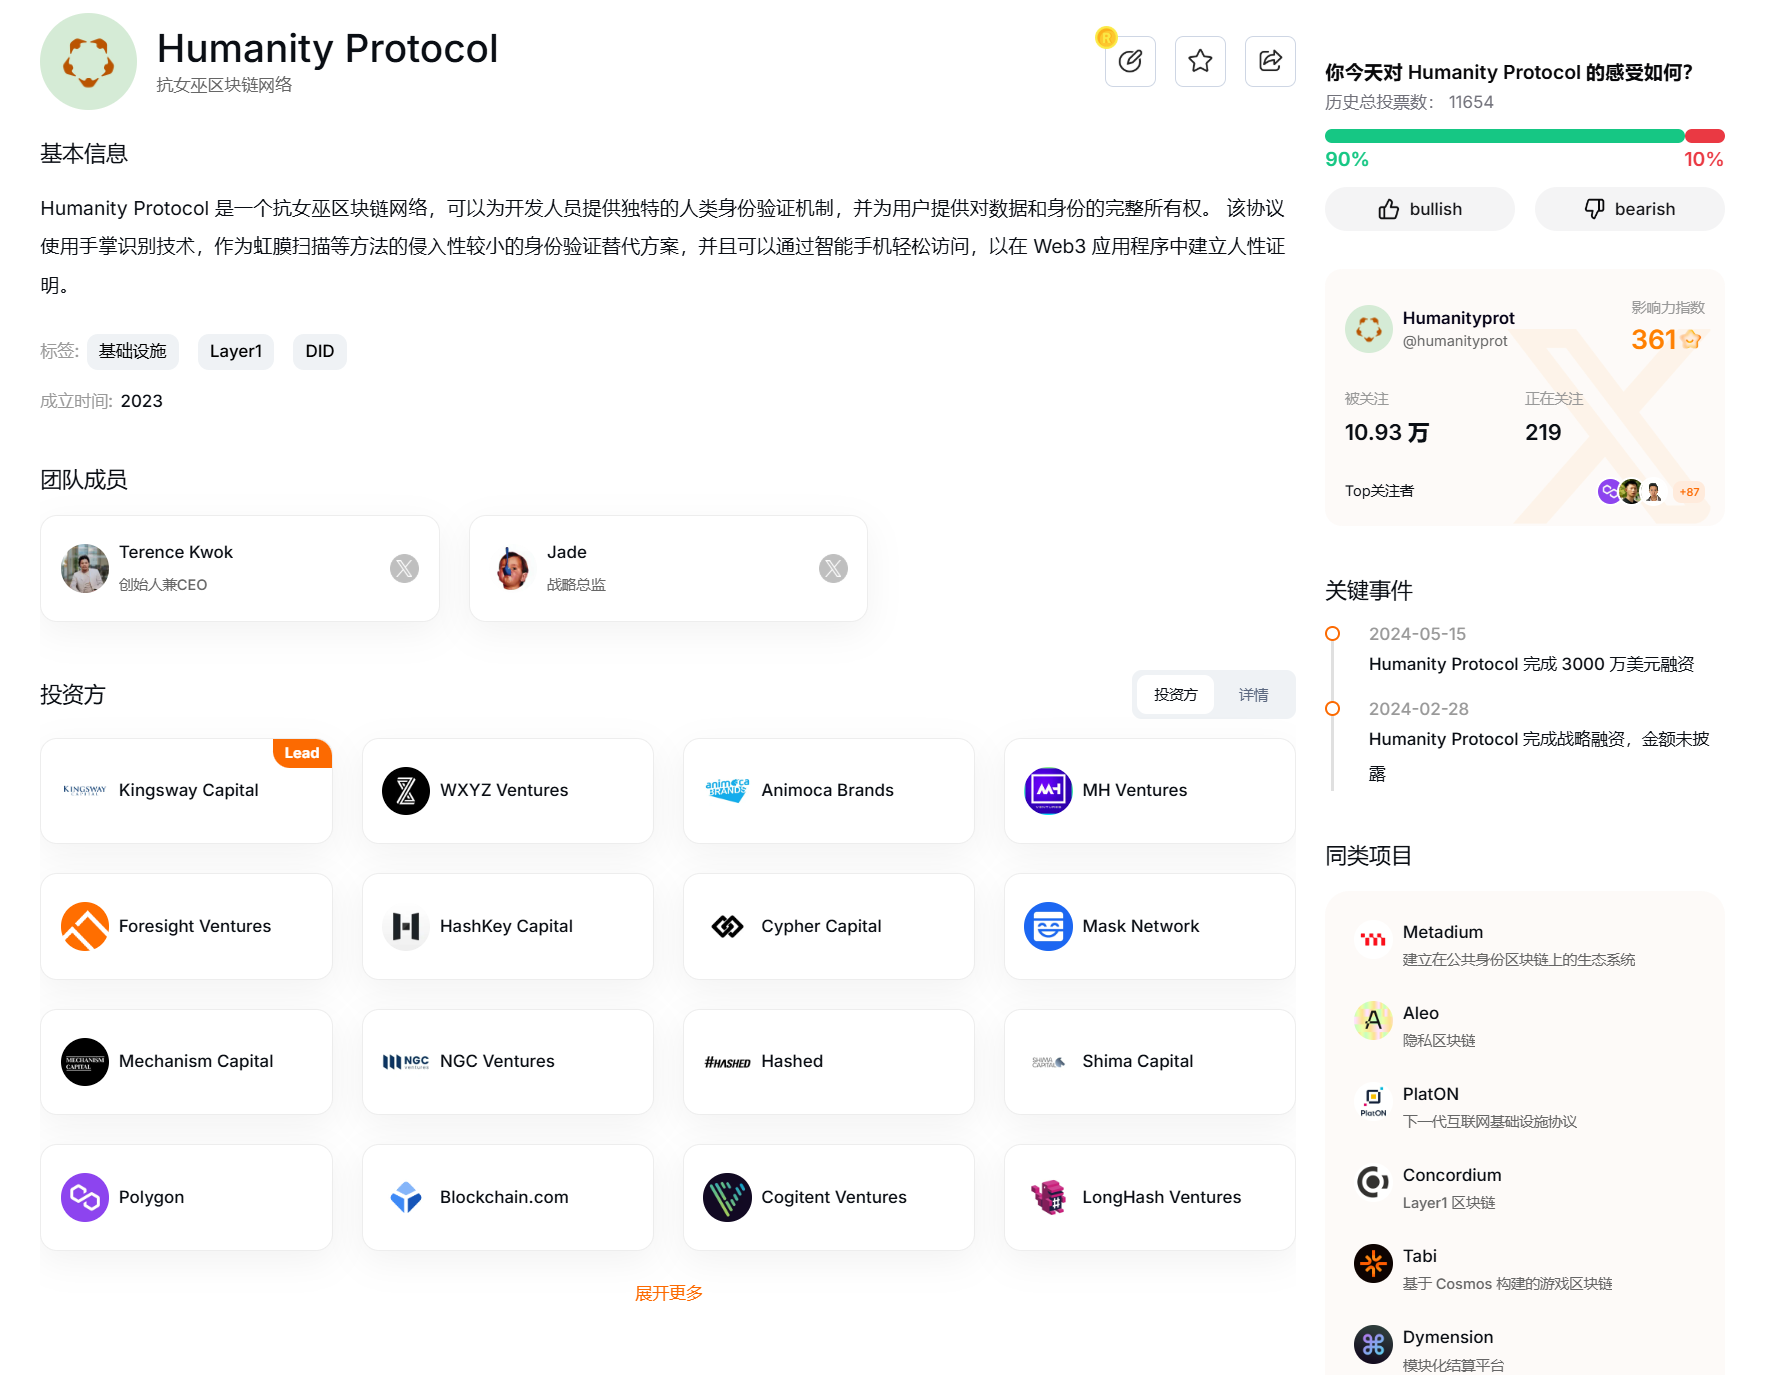
Task: Click the 10.93 万 followers count
Action: click(x=1386, y=433)
